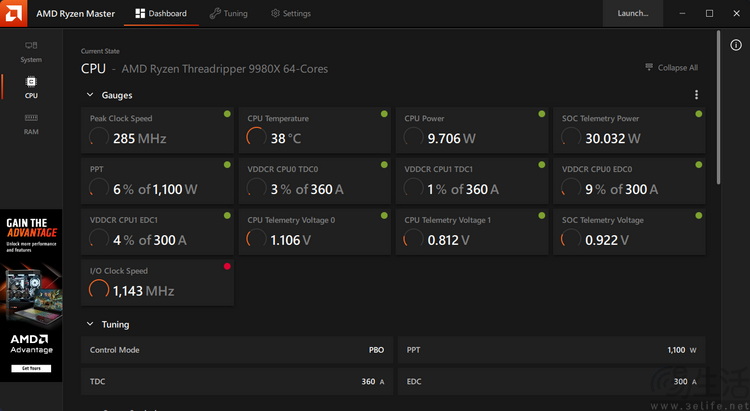
Task: Click the green status dot on SOC Telemetry Voltage
Action: click(x=699, y=215)
